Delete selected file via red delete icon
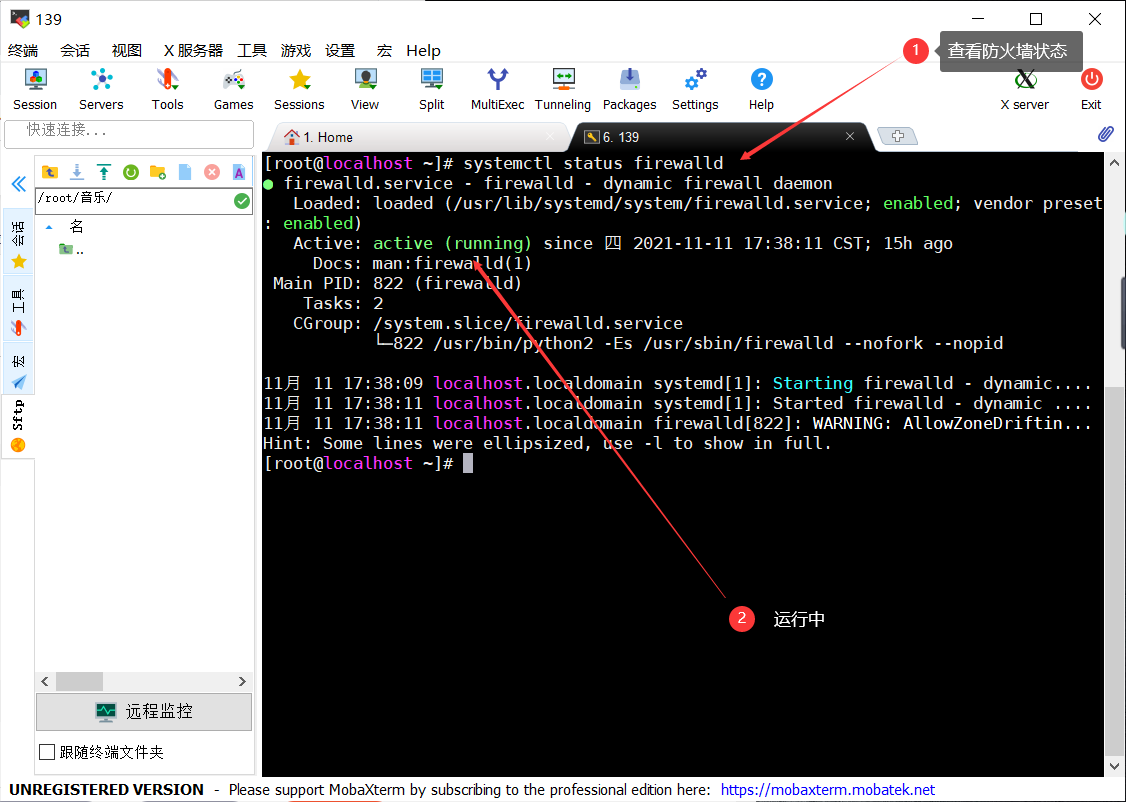The width and height of the screenshot is (1126, 802). (212, 172)
